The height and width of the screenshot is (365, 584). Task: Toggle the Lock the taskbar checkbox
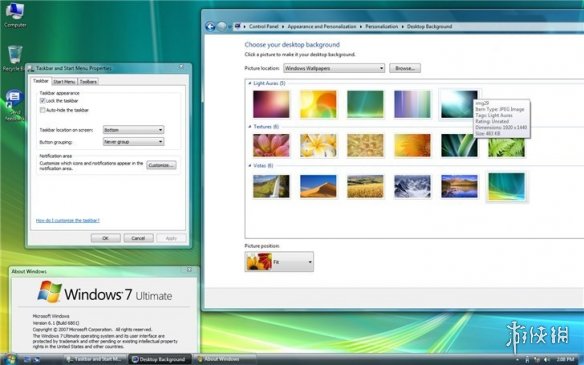coord(42,101)
